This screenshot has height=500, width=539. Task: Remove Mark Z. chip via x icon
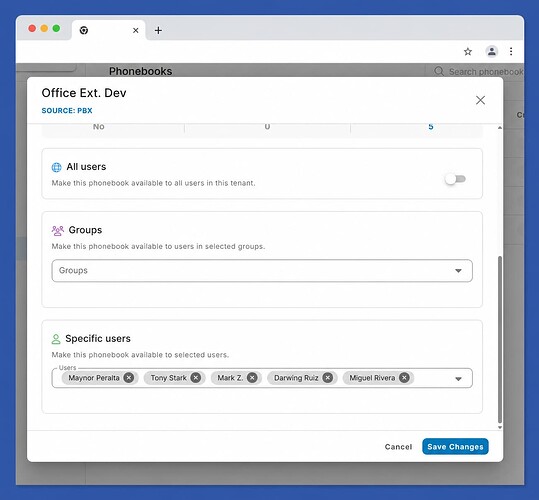[x=252, y=378]
